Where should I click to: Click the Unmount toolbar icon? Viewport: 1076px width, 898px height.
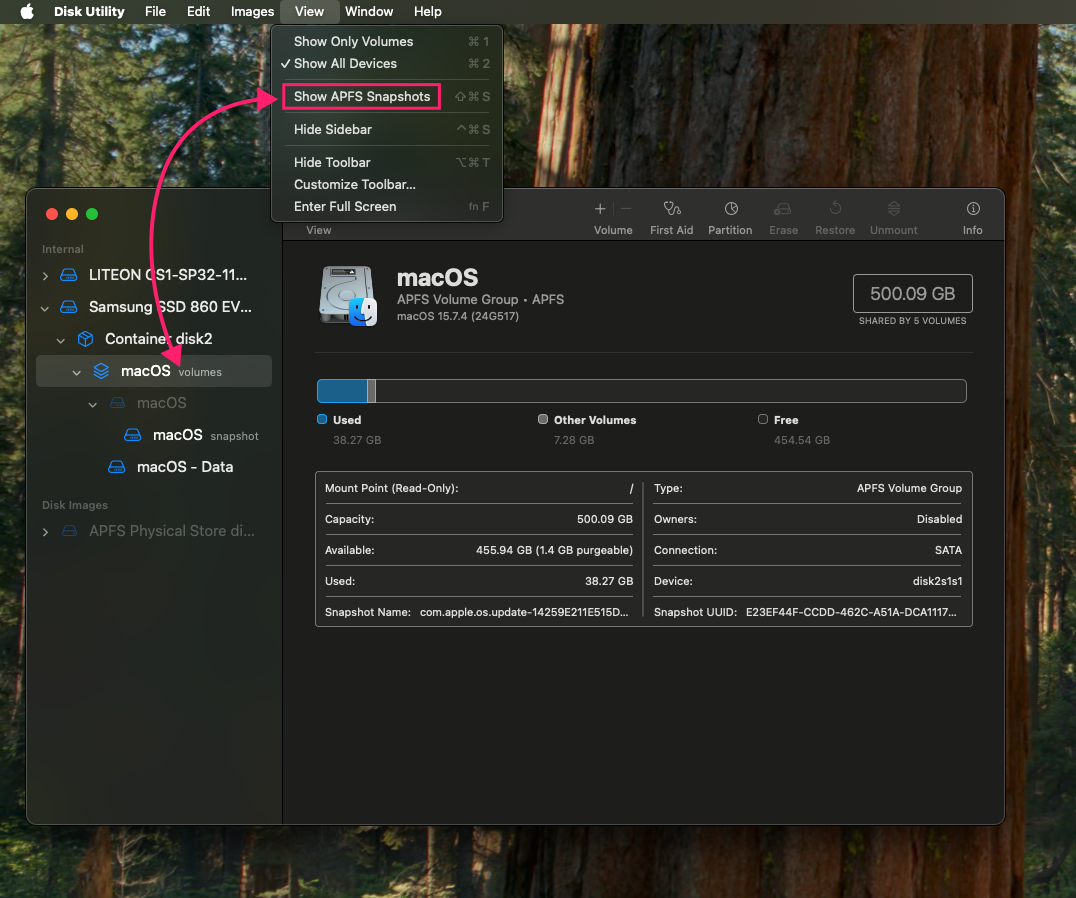point(893,209)
